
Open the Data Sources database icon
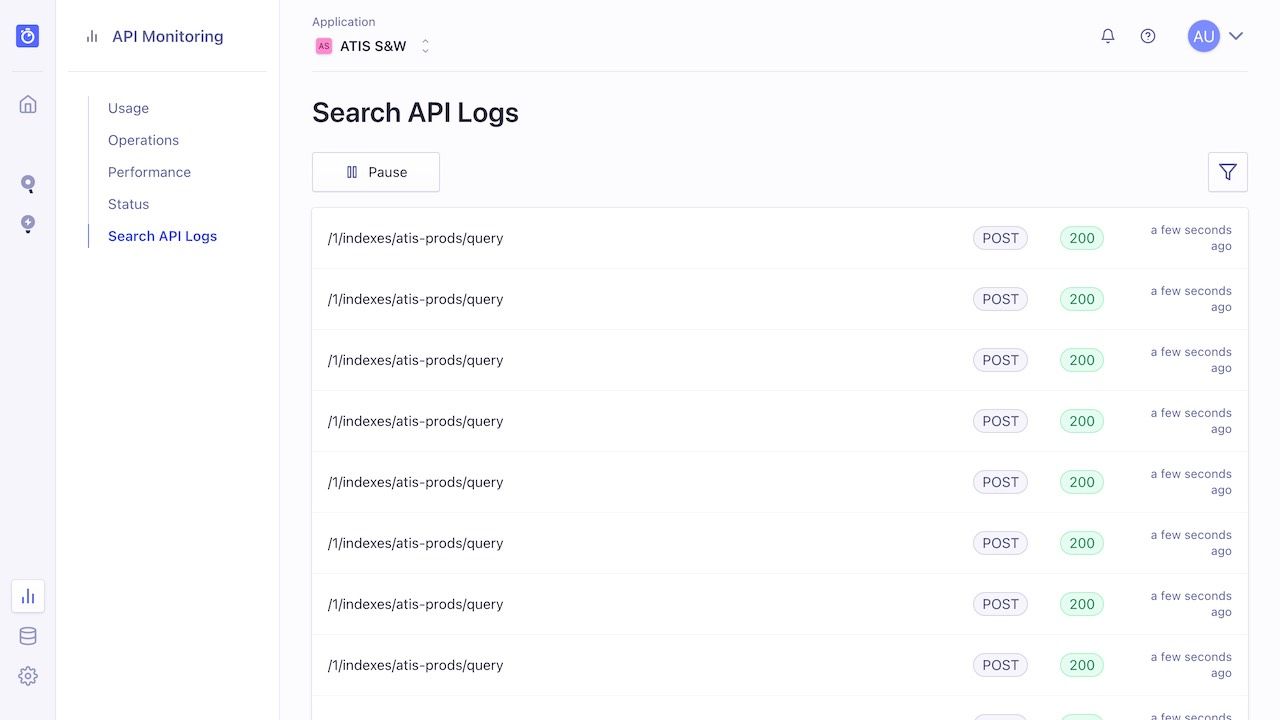click(x=27, y=635)
